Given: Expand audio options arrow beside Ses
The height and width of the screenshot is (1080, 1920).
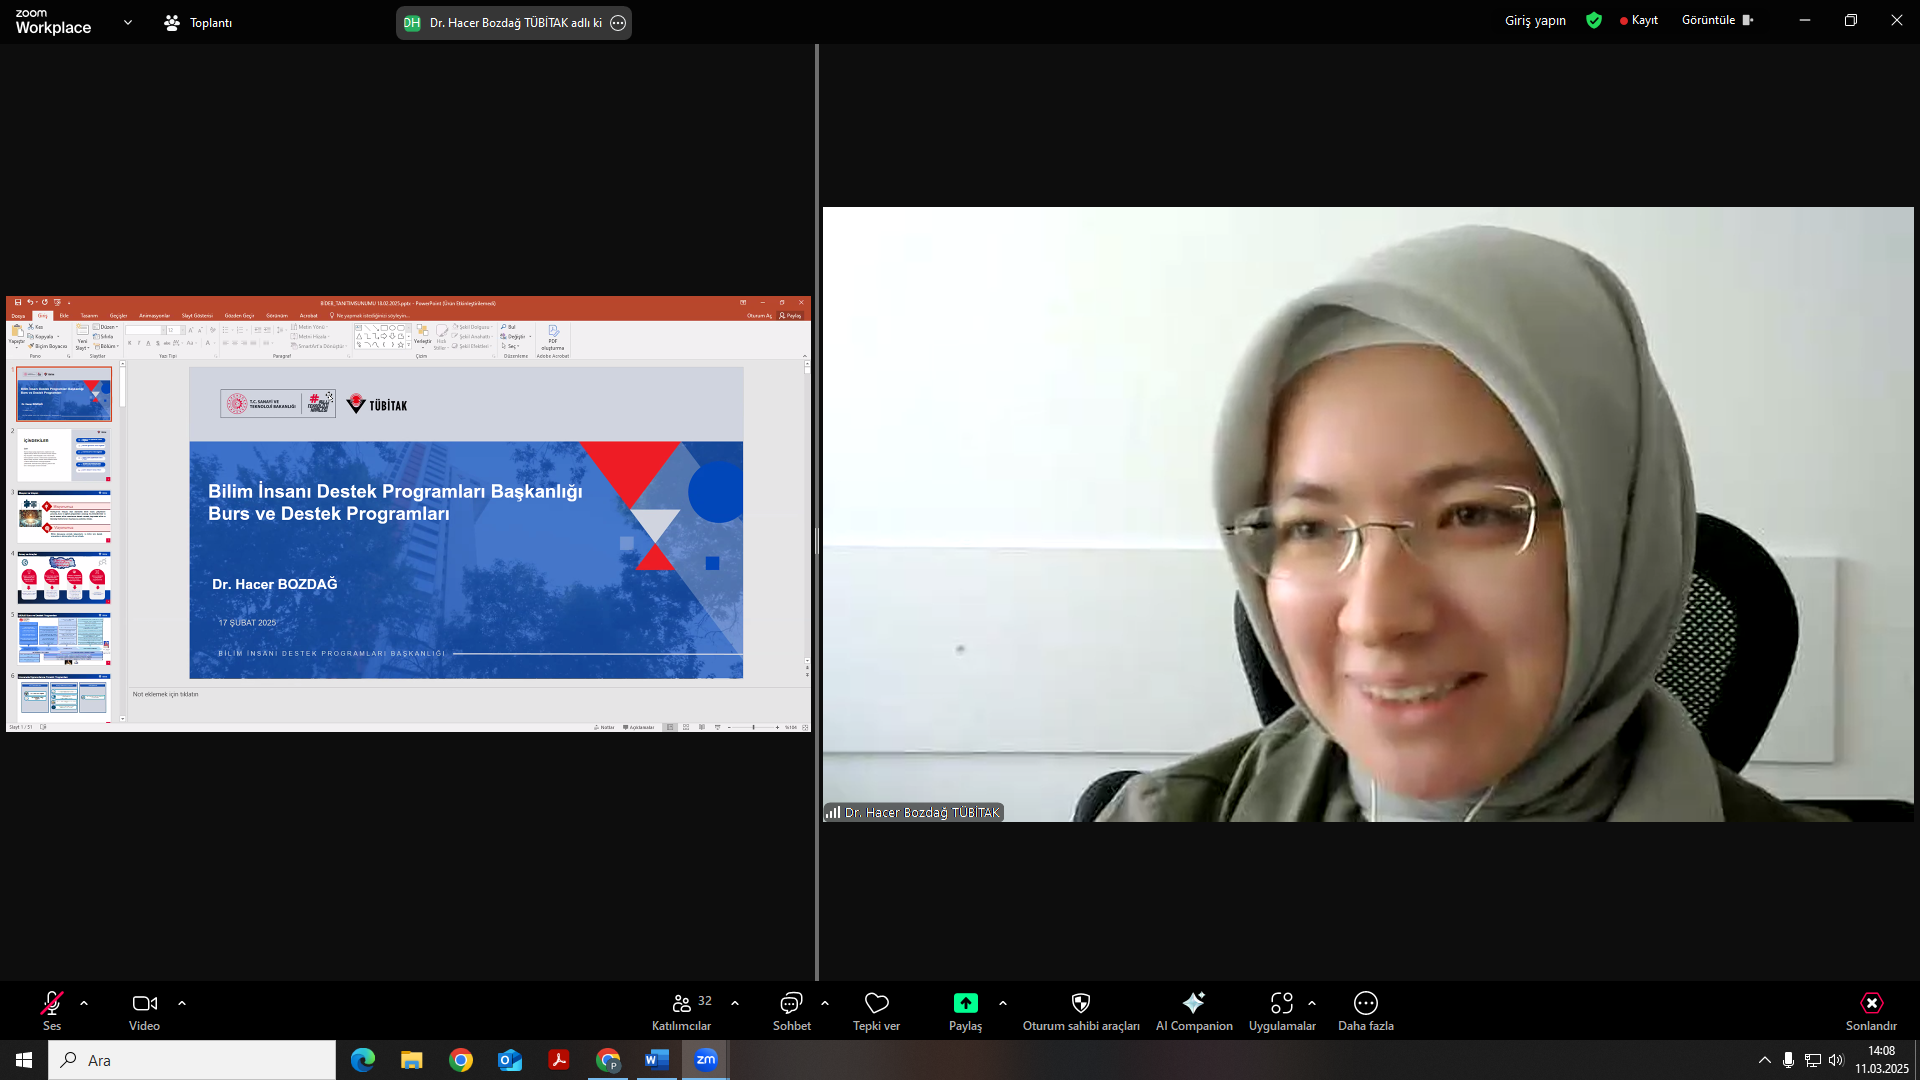Looking at the screenshot, I should click(x=84, y=1003).
